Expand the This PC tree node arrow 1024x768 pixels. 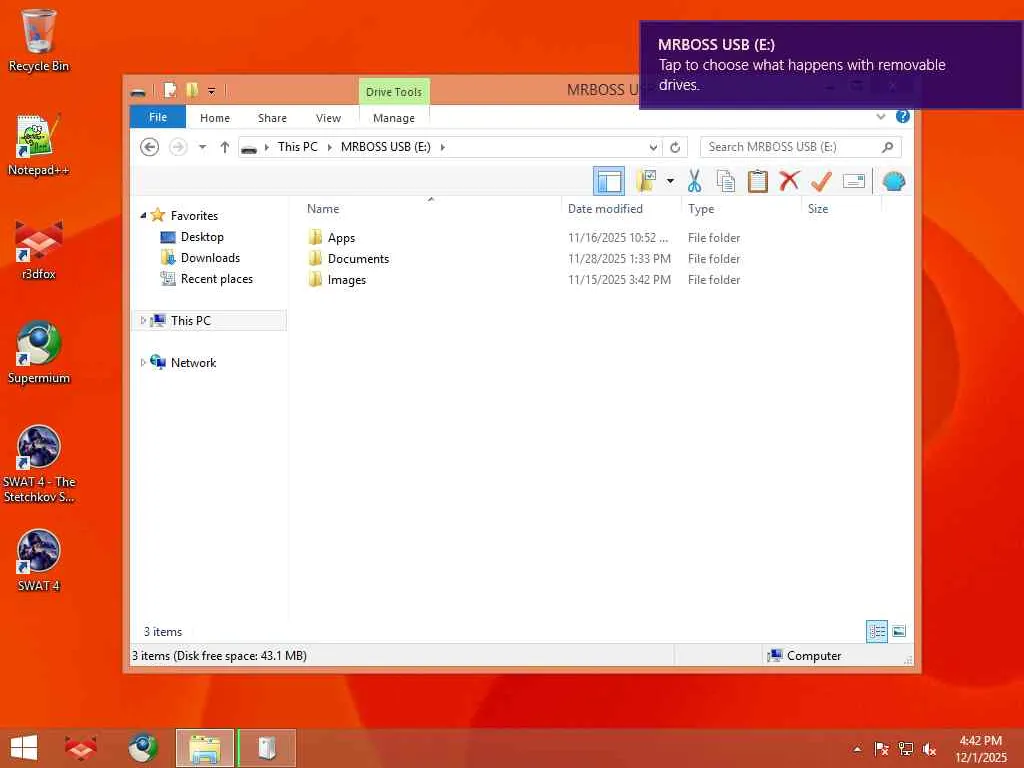click(x=143, y=320)
